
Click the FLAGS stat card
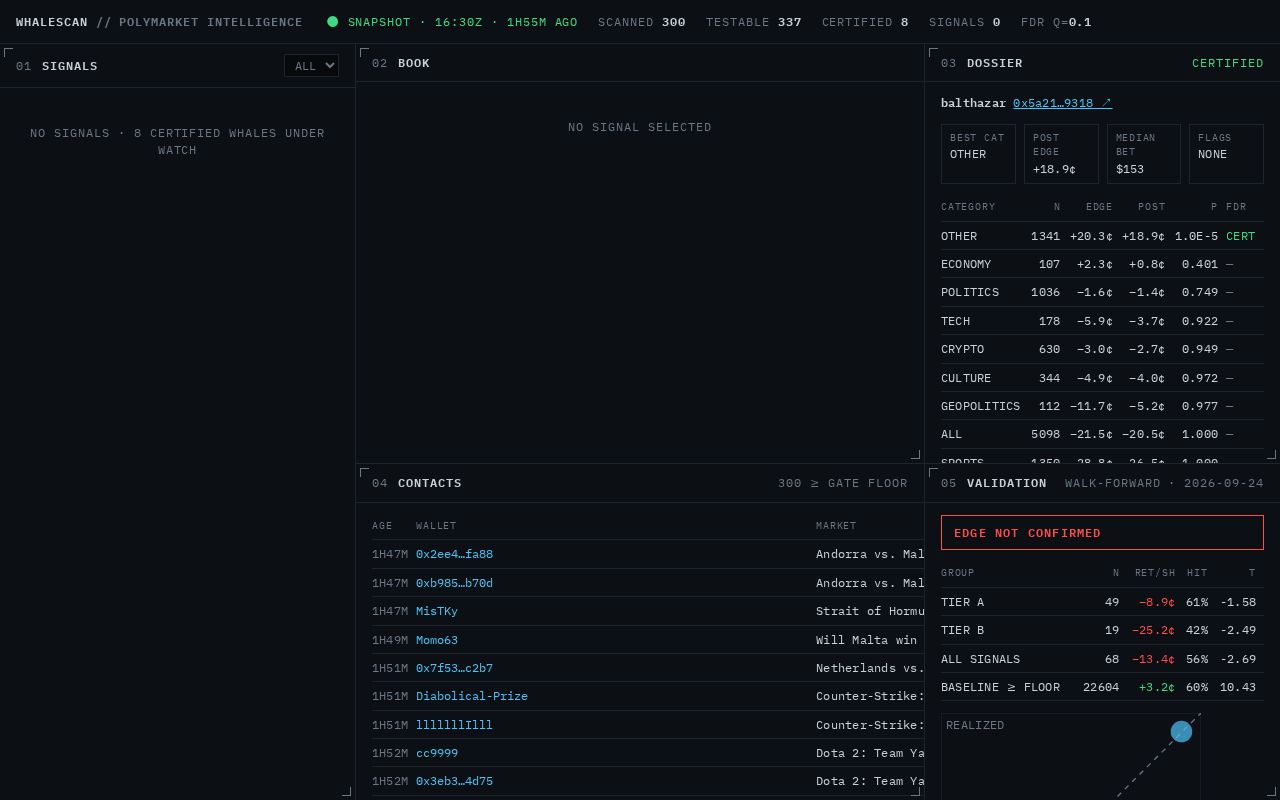tap(1226, 154)
